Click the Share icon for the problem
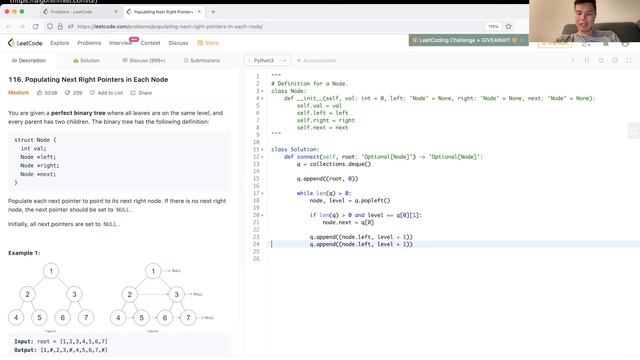This screenshot has height=360, width=640. pos(133,93)
